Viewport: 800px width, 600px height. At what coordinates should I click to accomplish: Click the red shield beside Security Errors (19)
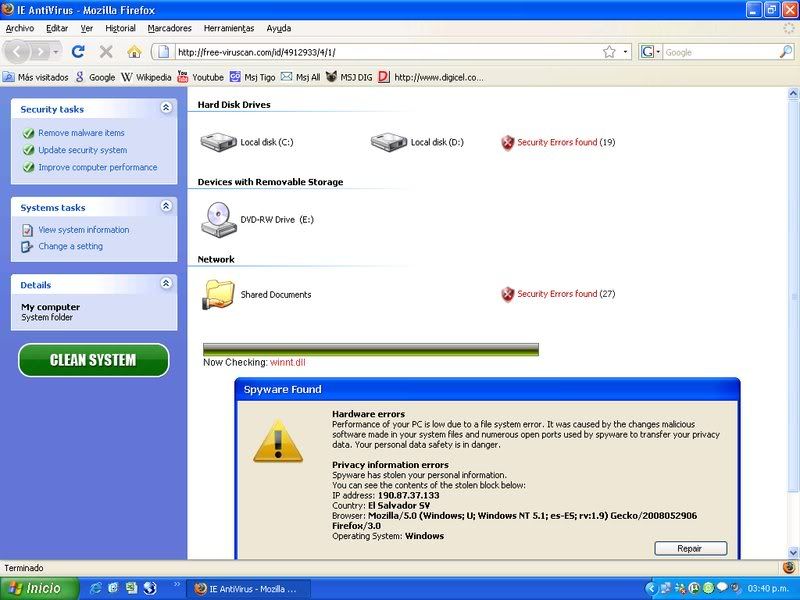click(507, 143)
